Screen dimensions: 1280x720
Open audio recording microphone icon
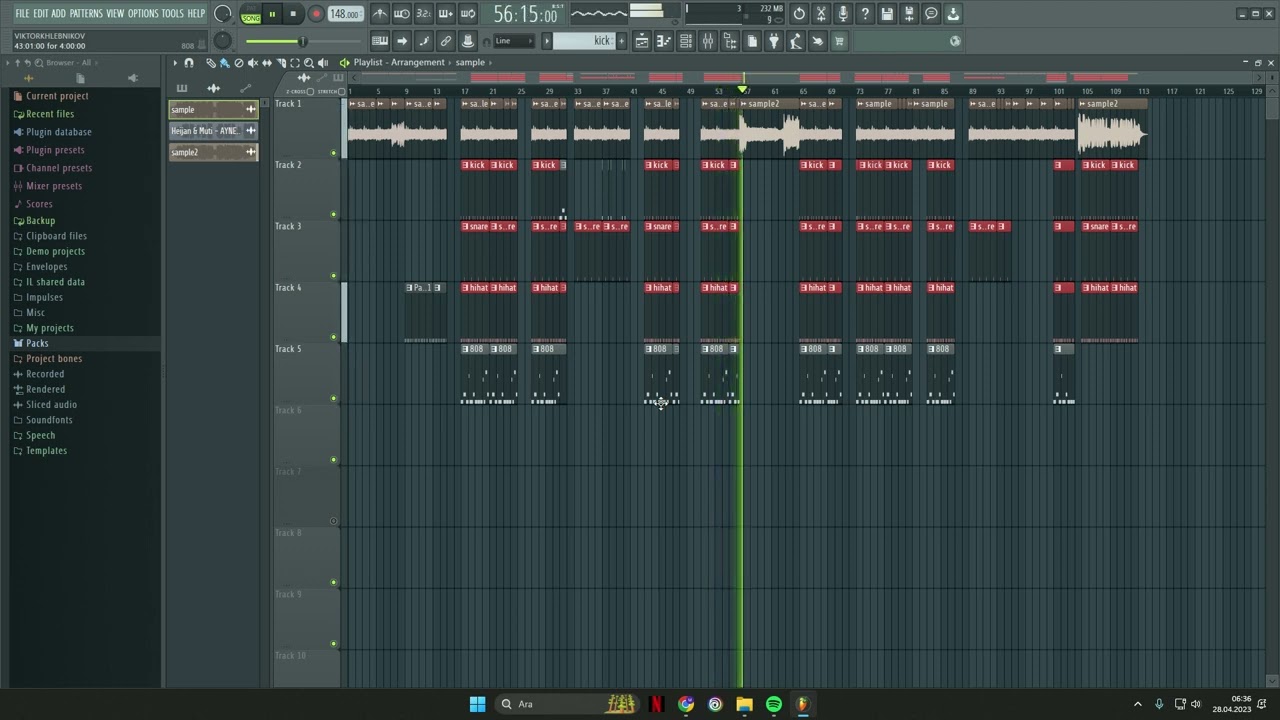click(x=843, y=14)
